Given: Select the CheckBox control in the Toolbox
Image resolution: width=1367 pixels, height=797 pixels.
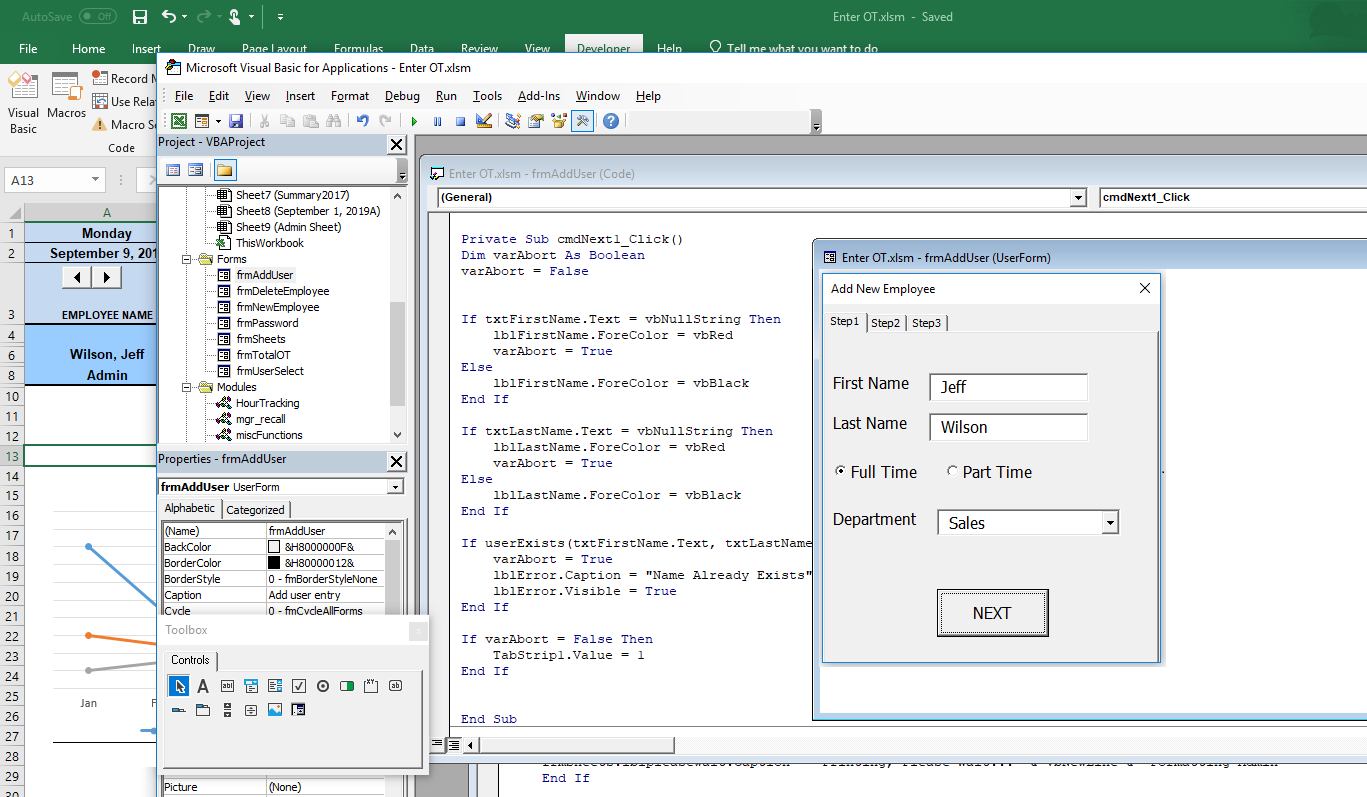Looking at the screenshot, I should (299, 686).
